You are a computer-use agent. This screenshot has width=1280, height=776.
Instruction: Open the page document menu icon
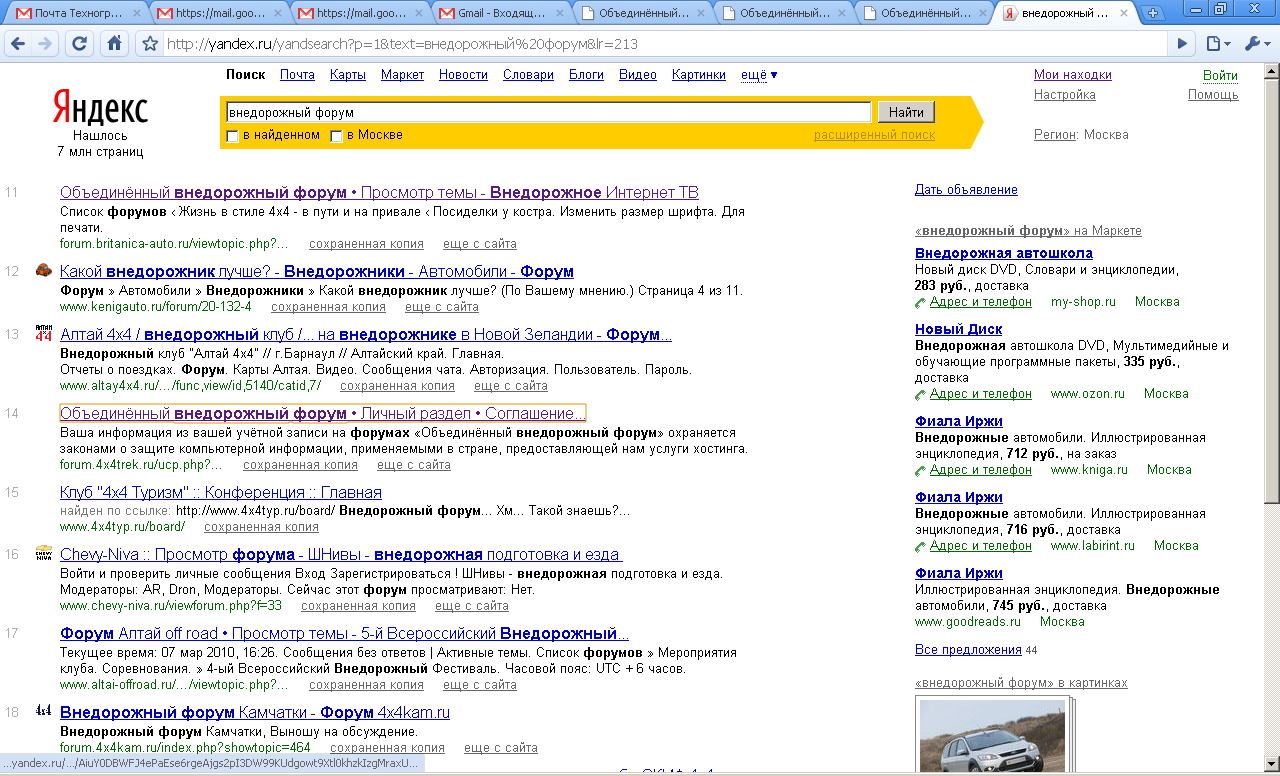click(x=1216, y=44)
